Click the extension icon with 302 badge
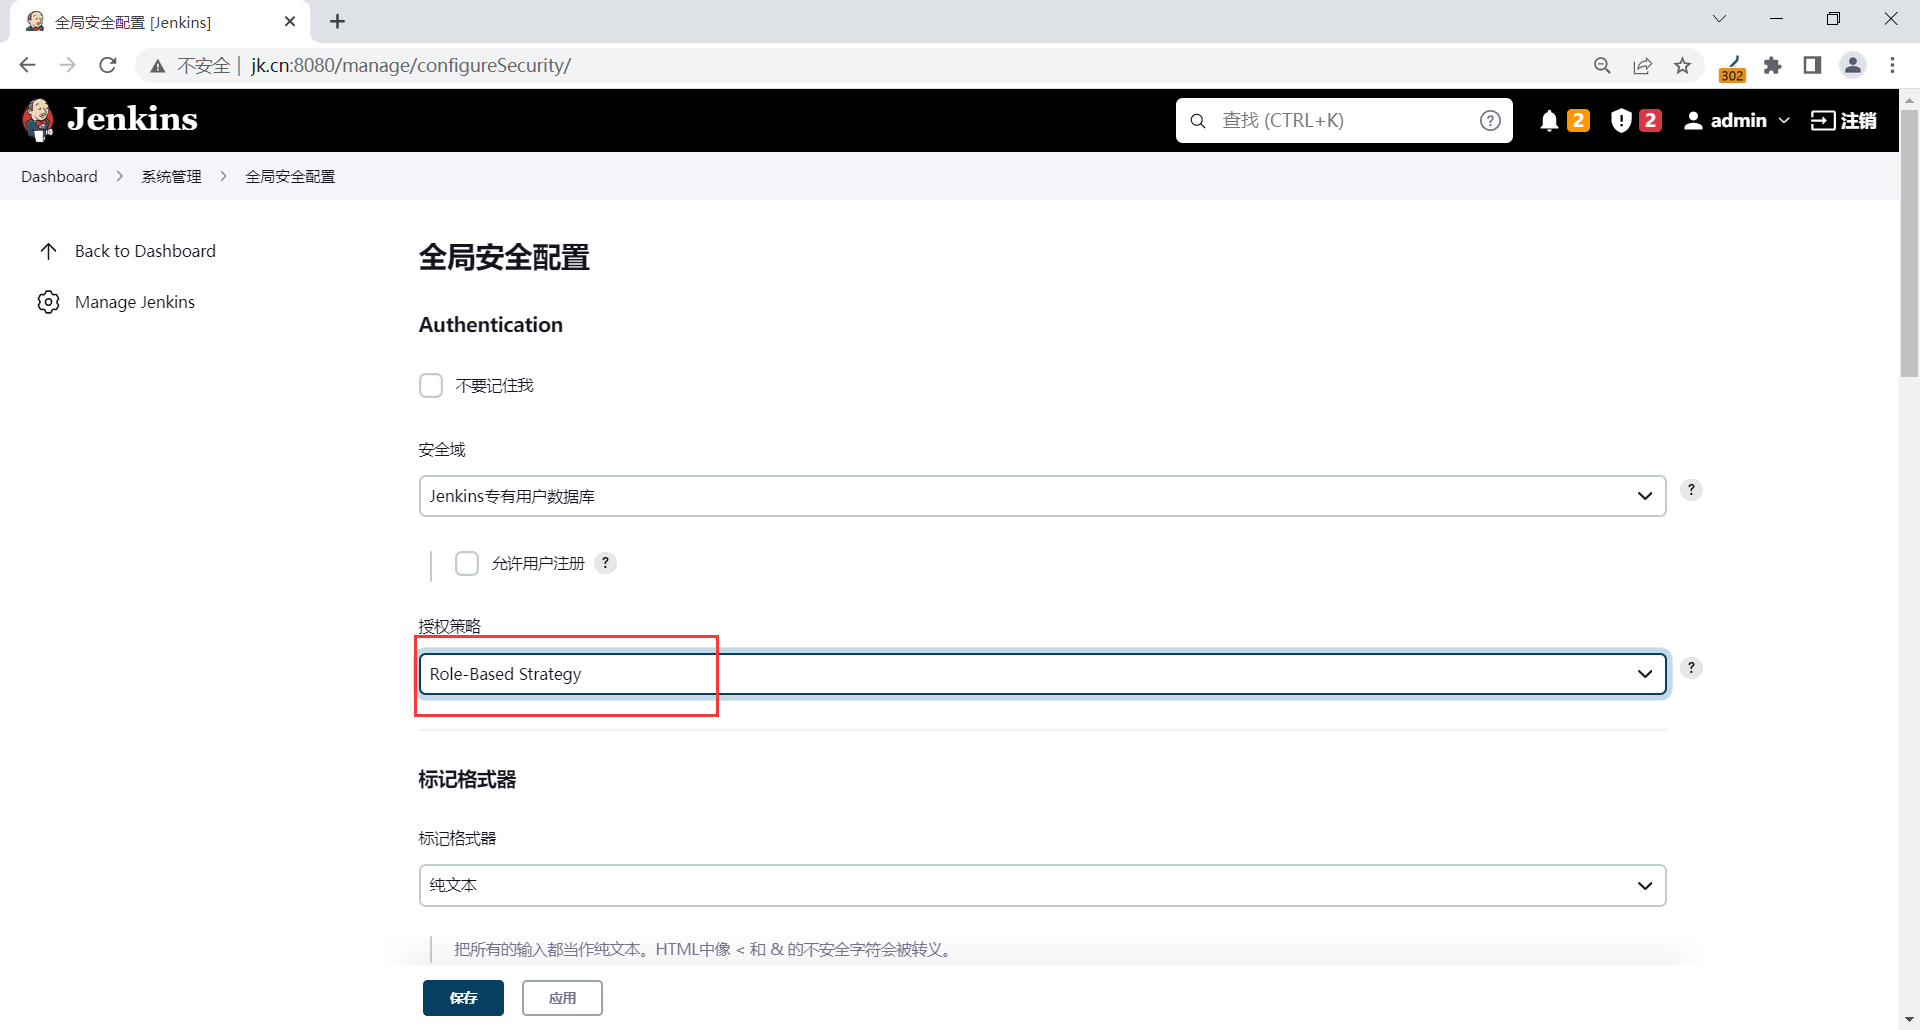 point(1732,67)
